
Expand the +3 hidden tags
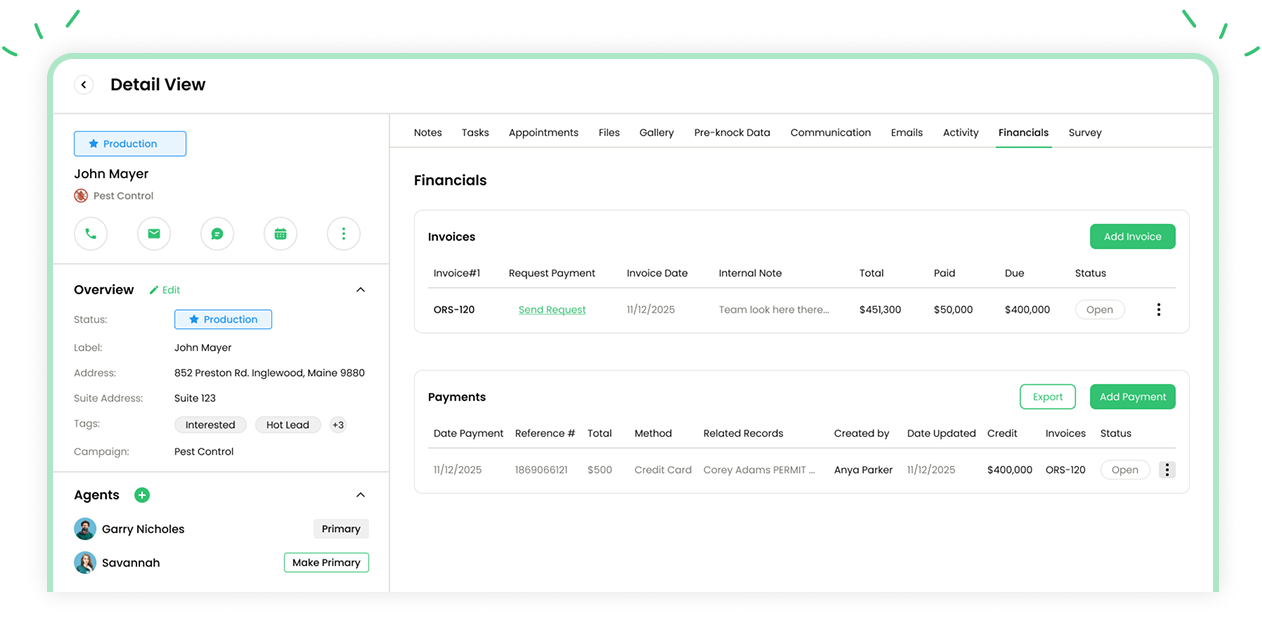point(338,425)
